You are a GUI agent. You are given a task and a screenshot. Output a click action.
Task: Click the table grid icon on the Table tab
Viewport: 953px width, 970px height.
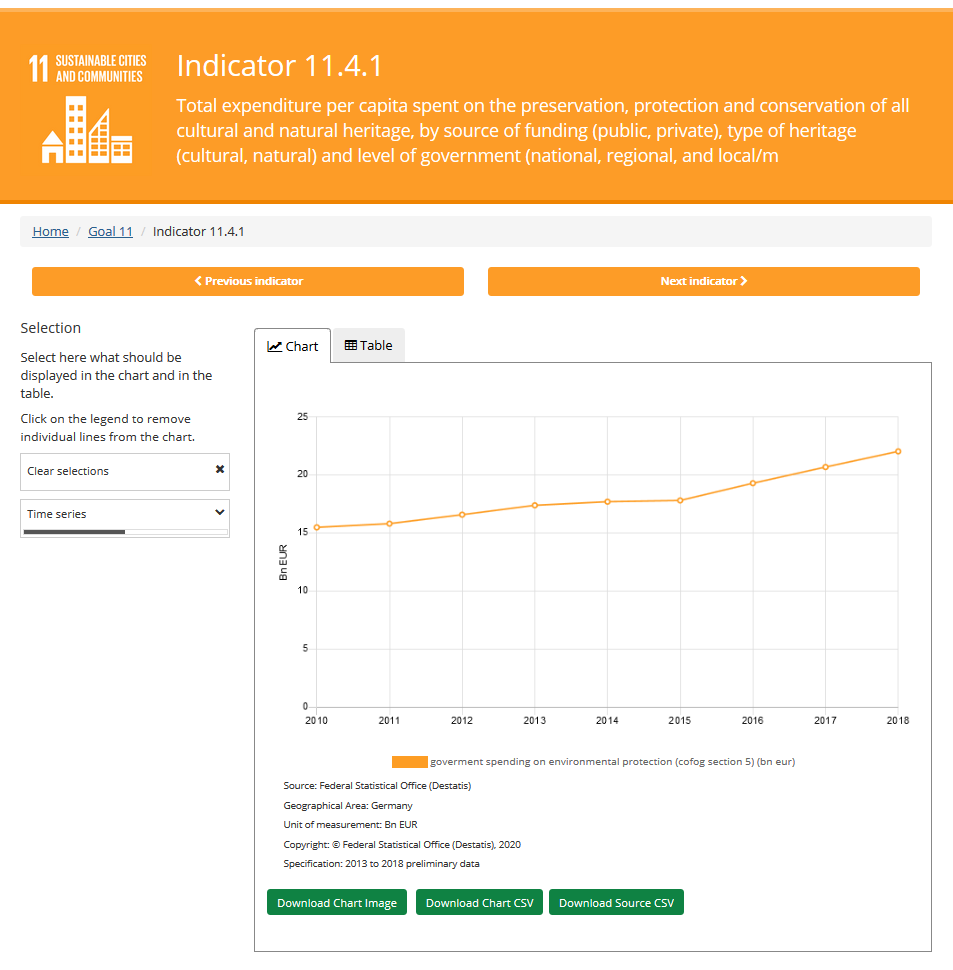coord(351,345)
